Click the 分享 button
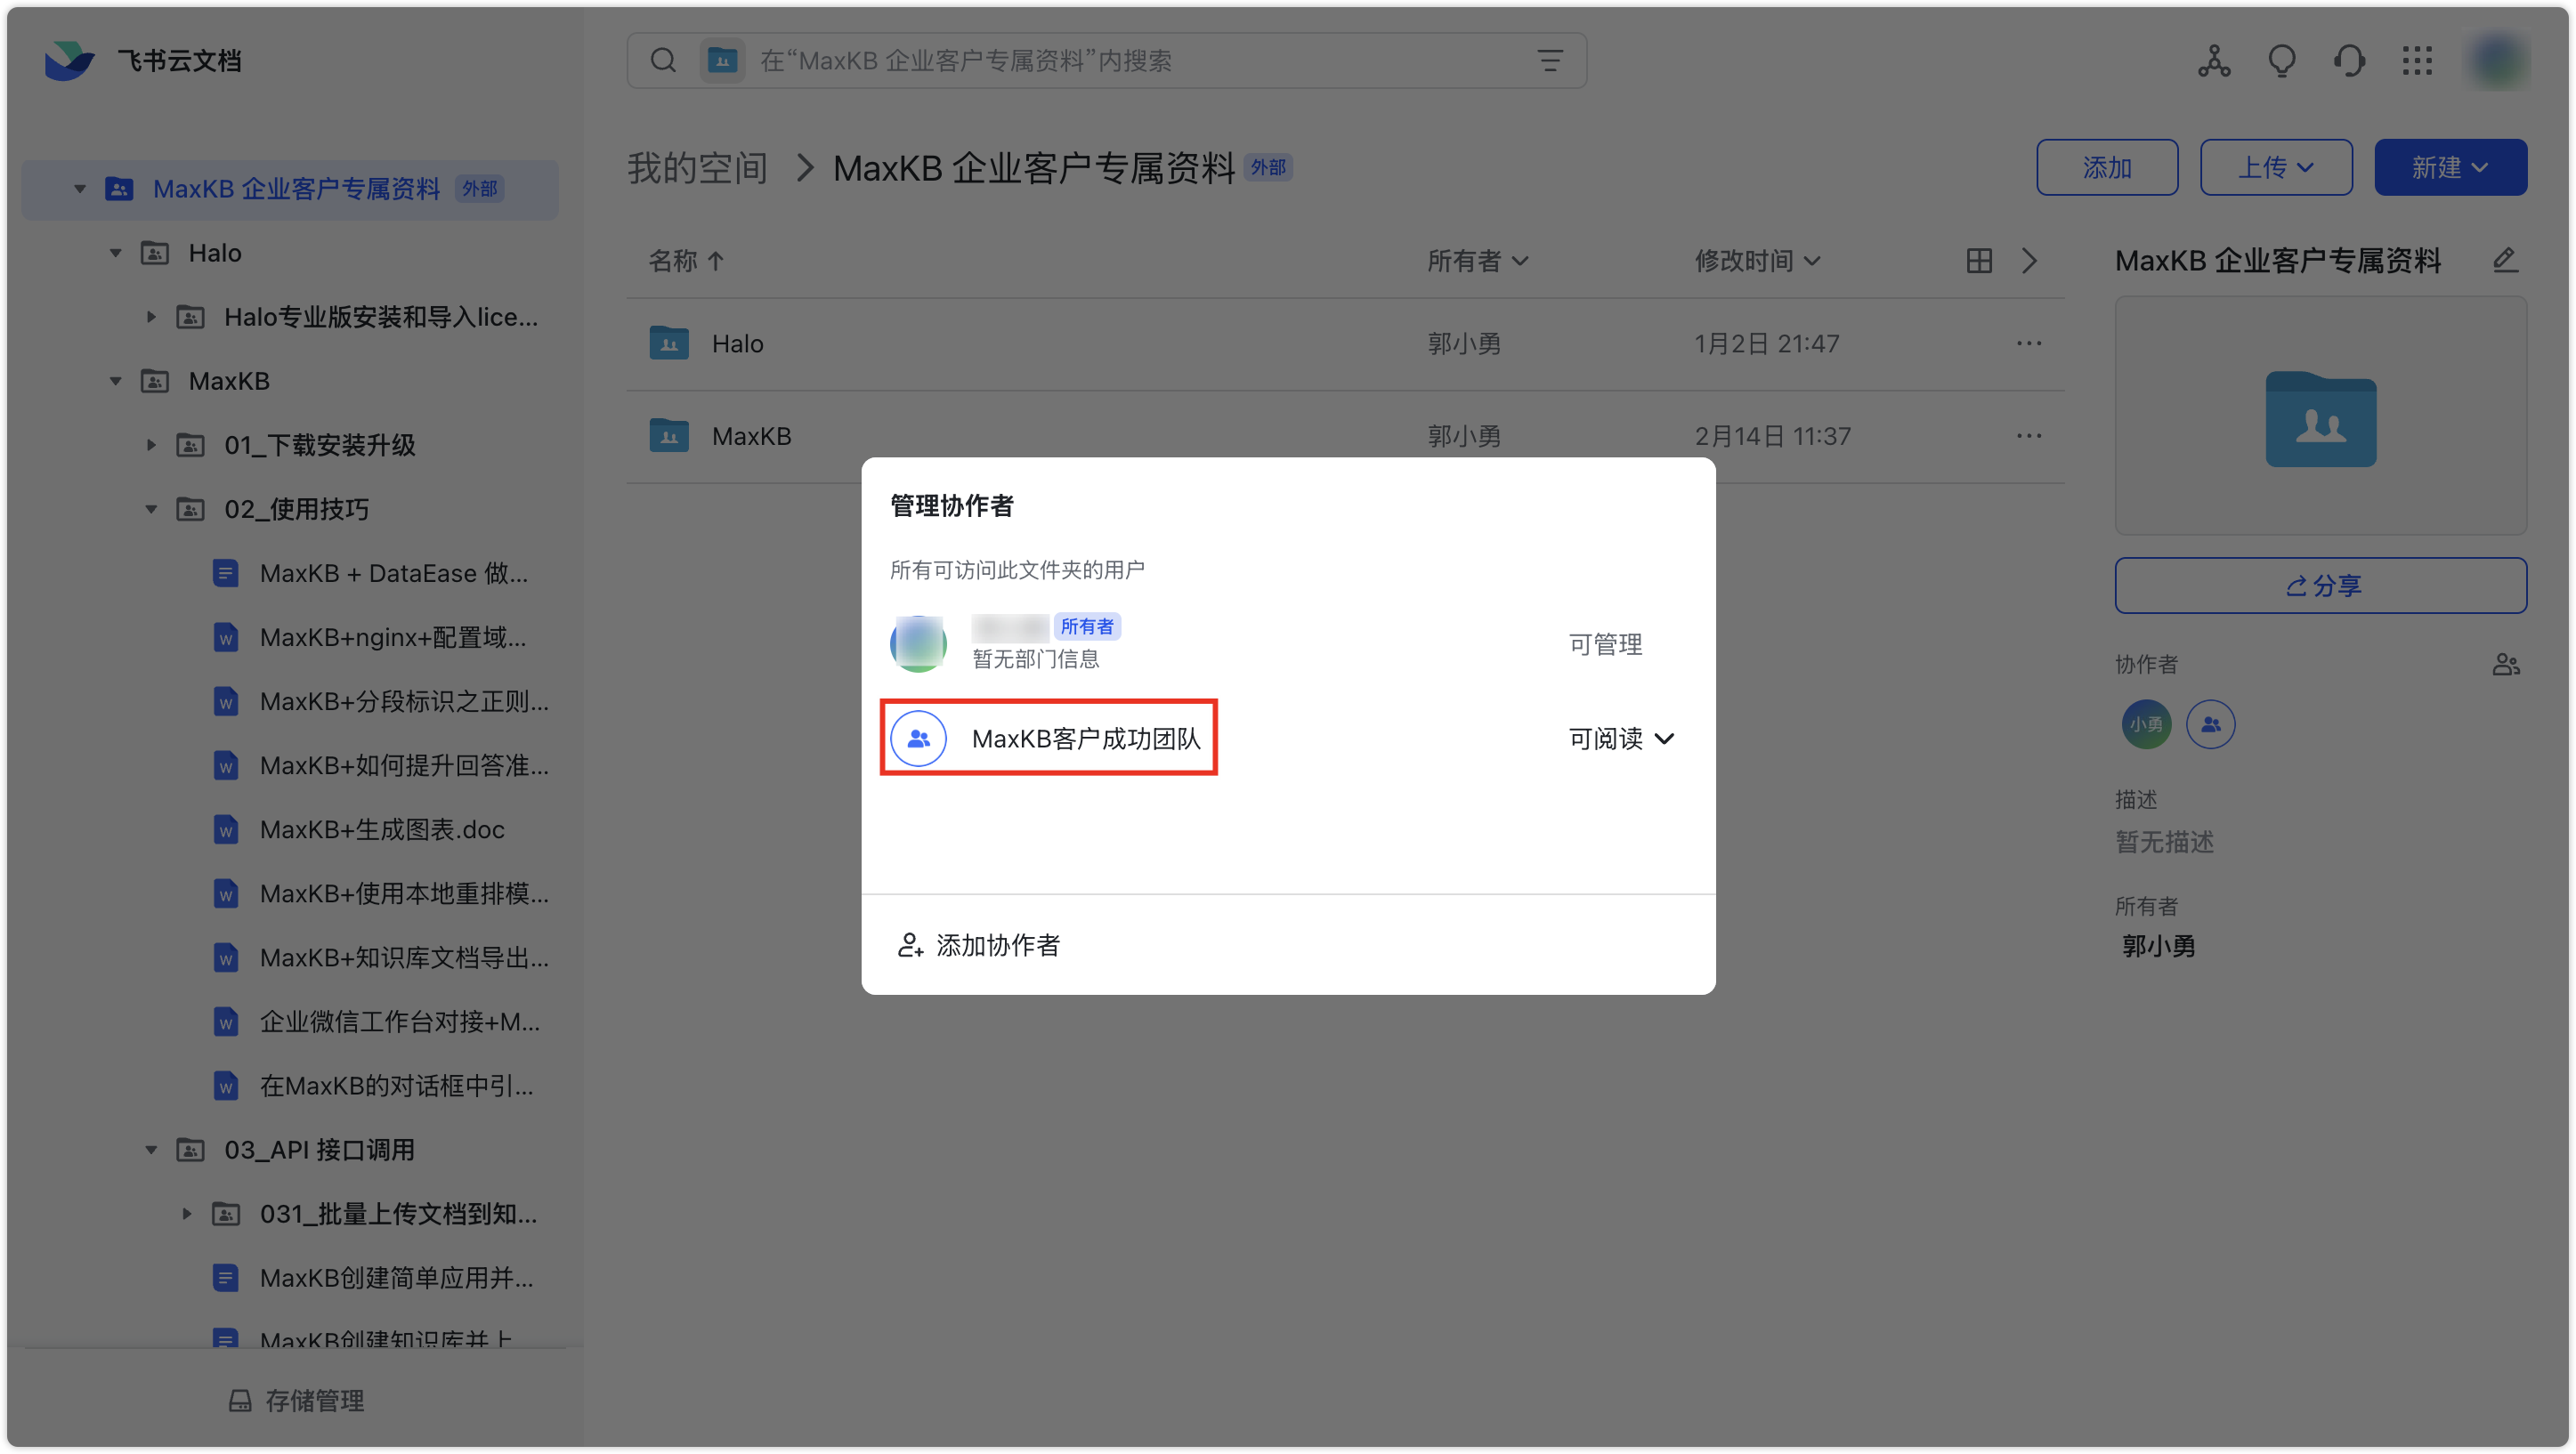 pyautogui.click(x=2320, y=585)
